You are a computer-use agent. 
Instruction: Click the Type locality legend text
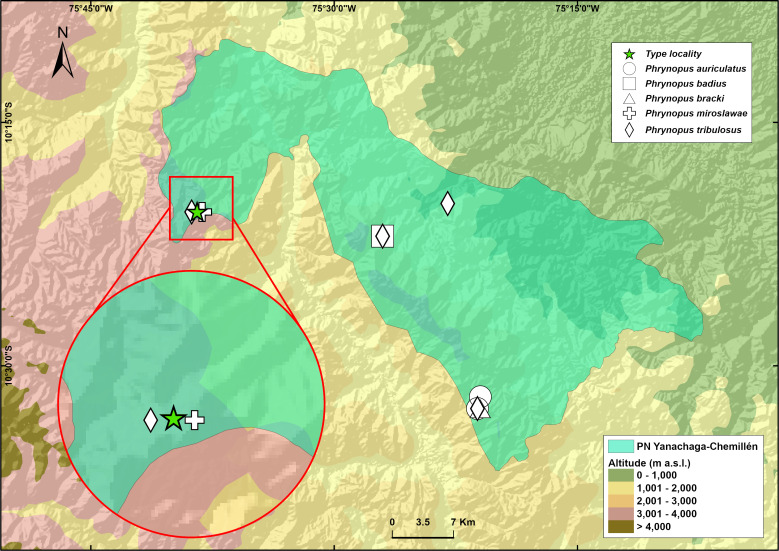[673, 54]
